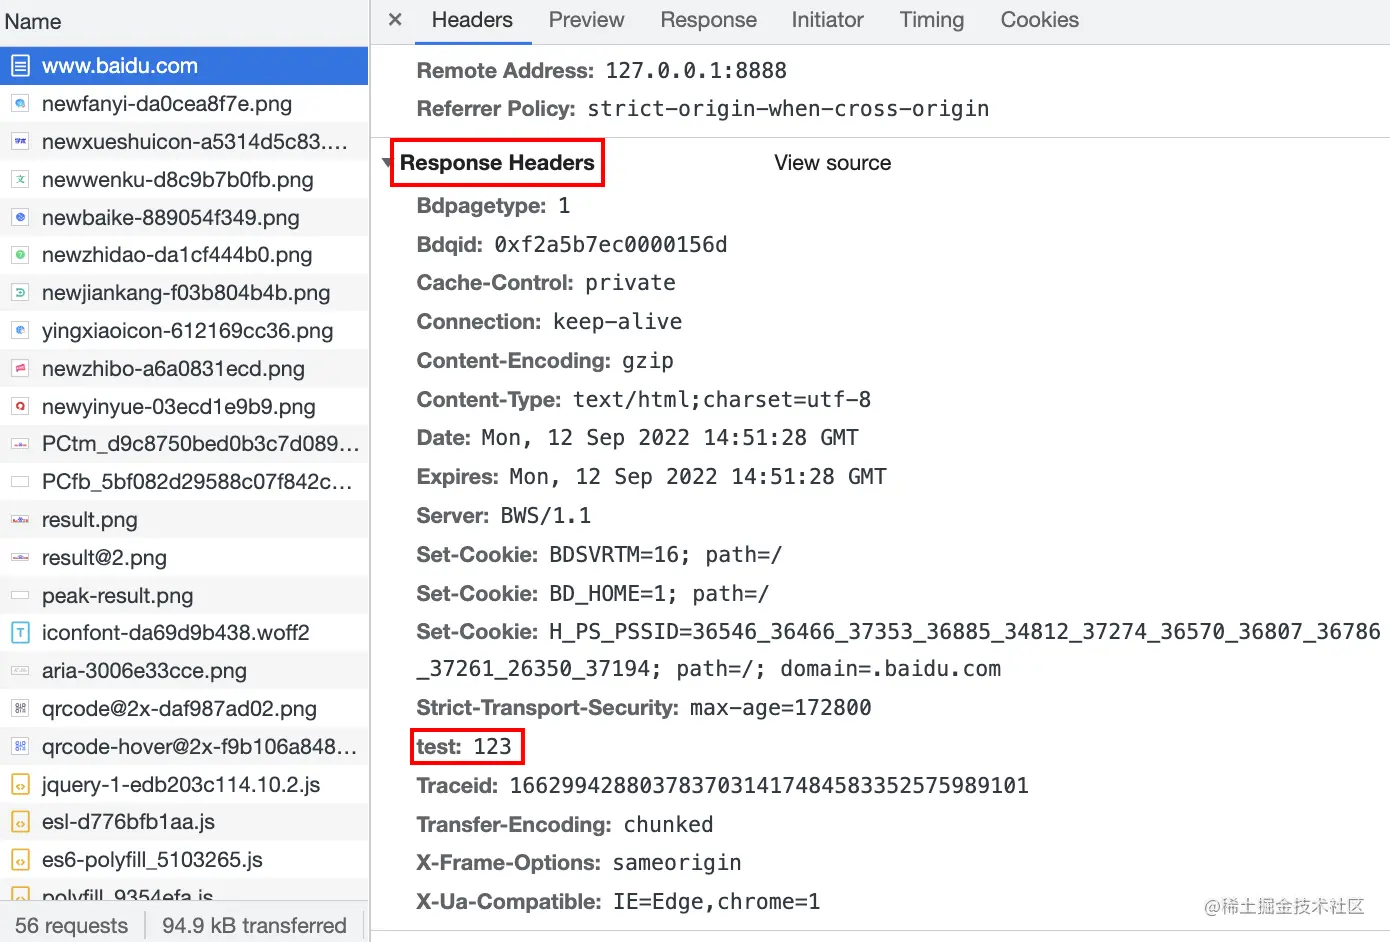Open the Timing tab
The height and width of the screenshot is (942, 1390).
(x=932, y=20)
